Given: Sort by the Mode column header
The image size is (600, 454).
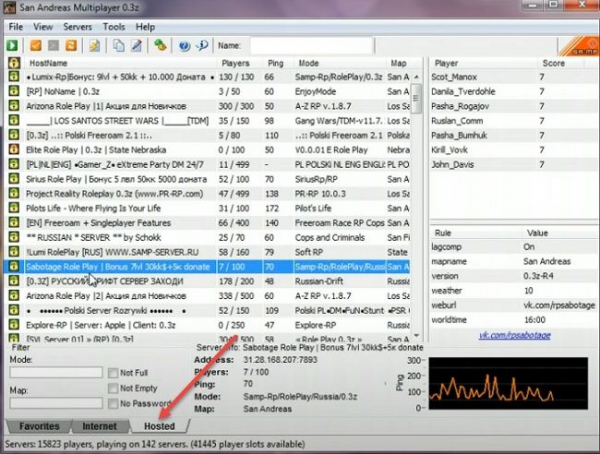Looking at the screenshot, I should click(339, 63).
